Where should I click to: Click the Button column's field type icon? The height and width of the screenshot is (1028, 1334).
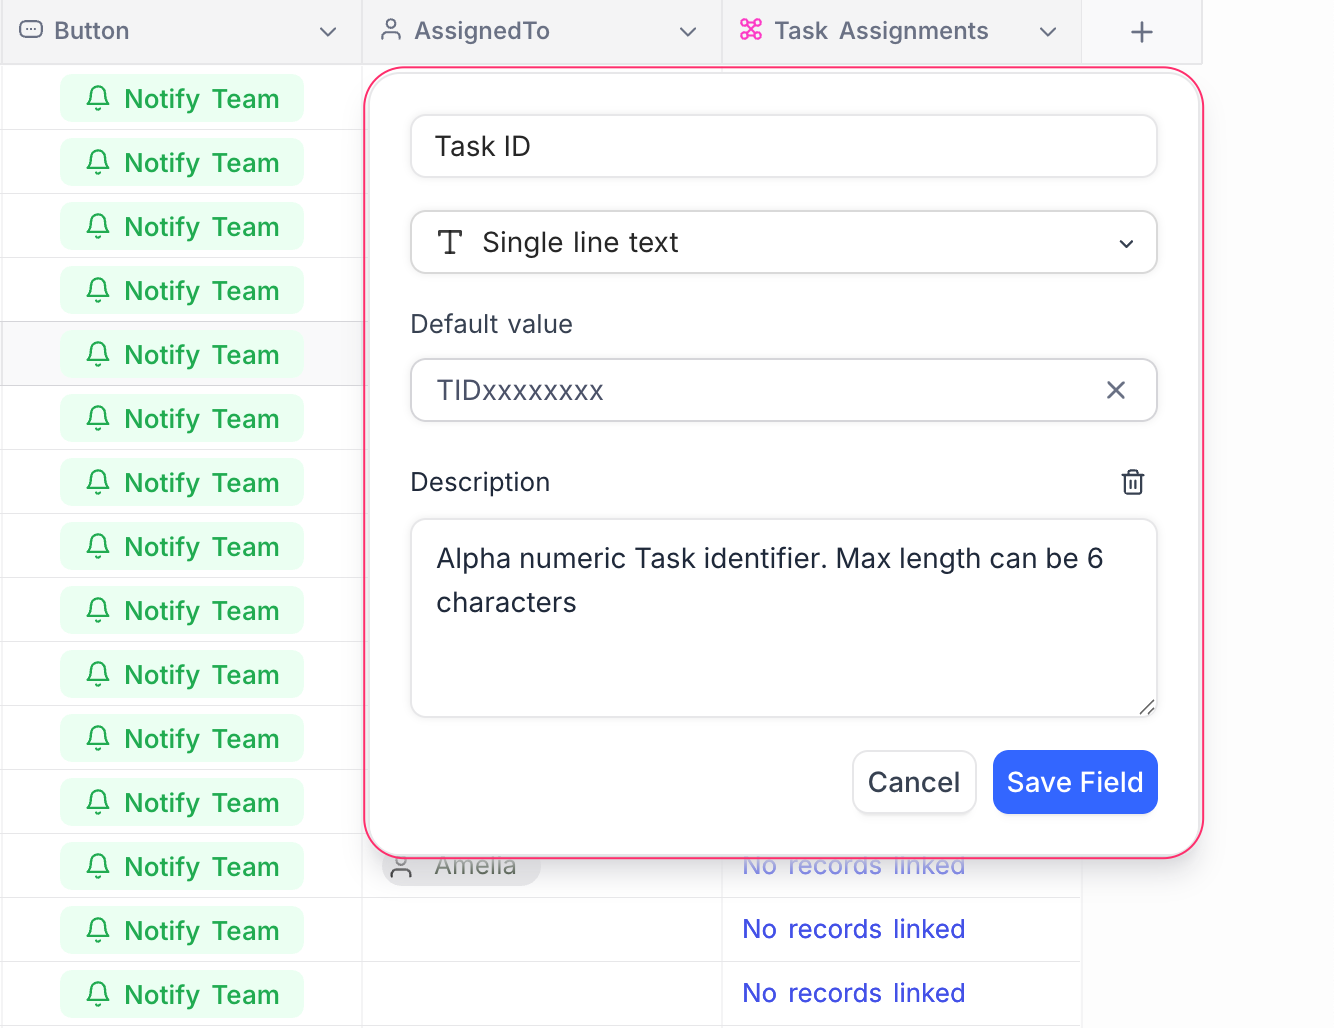[31, 30]
